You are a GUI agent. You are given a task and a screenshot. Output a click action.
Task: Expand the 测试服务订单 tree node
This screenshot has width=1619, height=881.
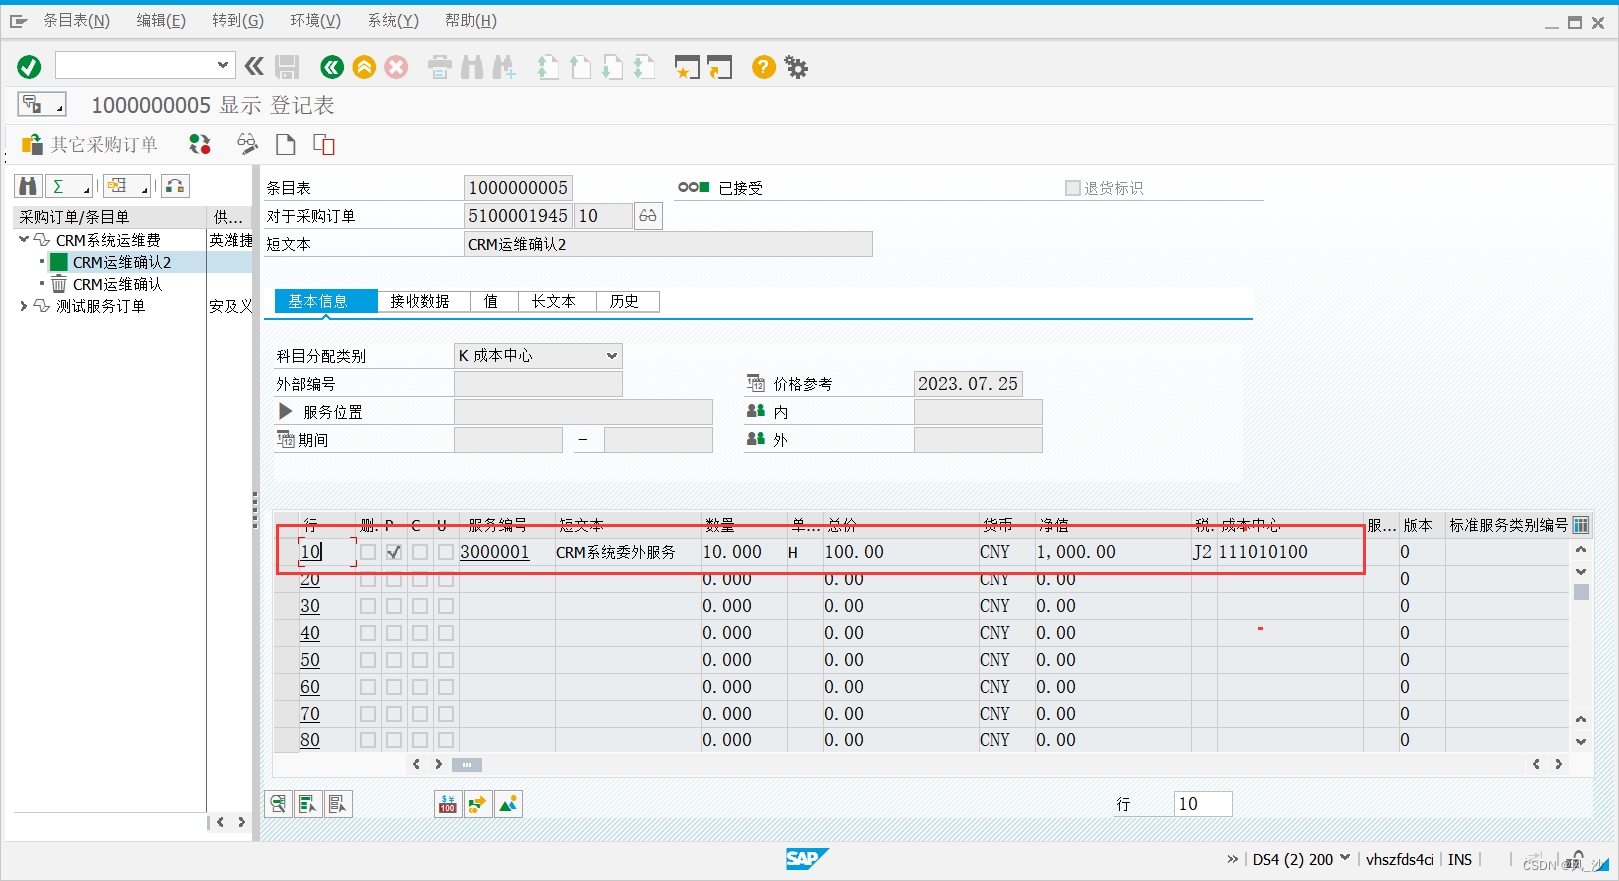(x=24, y=306)
